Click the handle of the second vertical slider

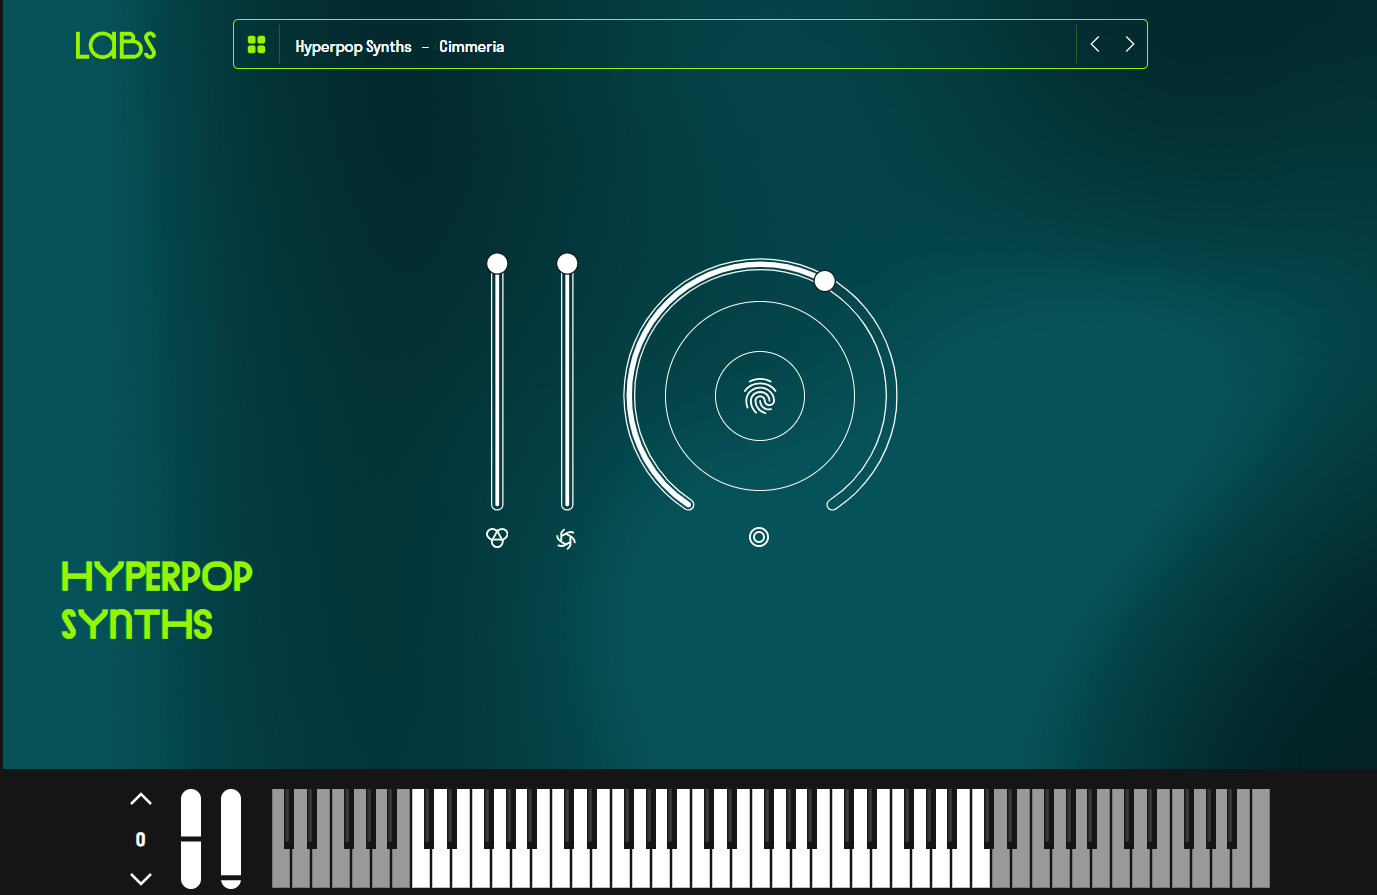567,263
